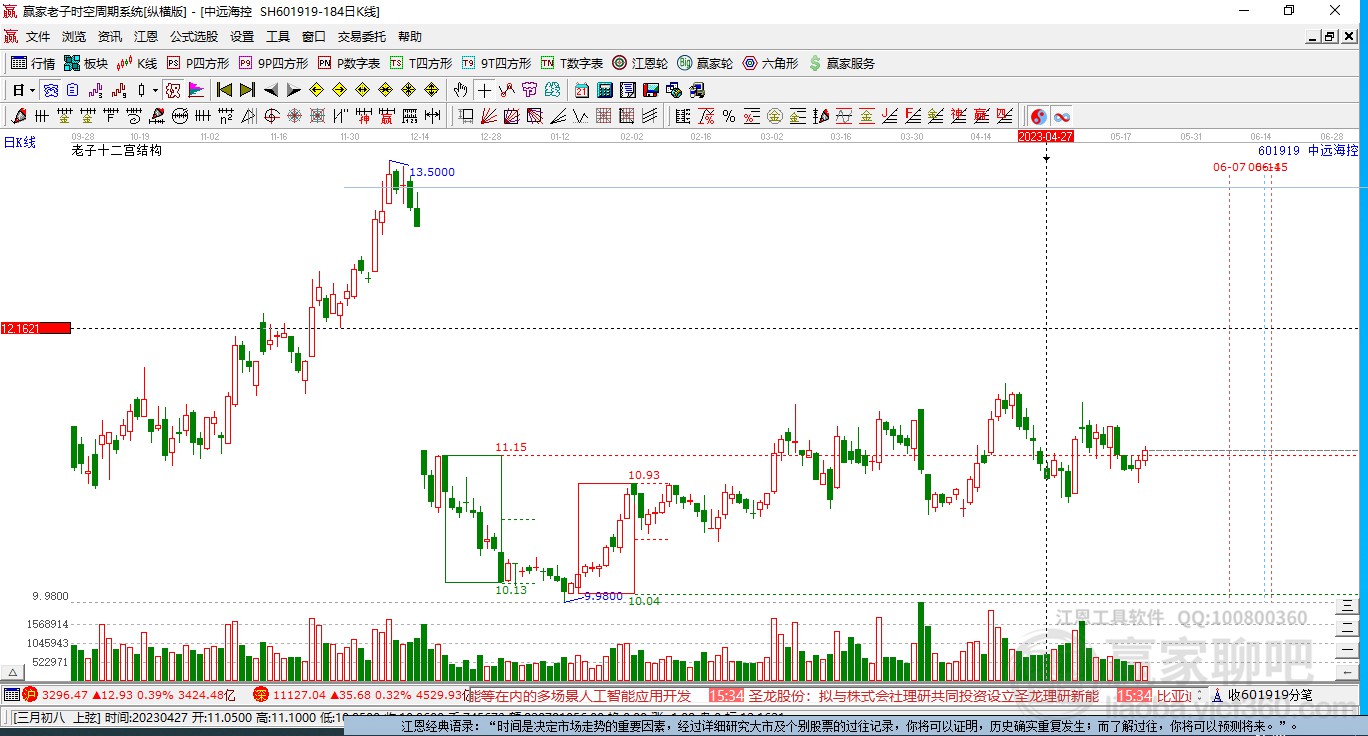The image size is (1368, 736).
Task: Restore the inner chart child window
Action: pos(1329,36)
